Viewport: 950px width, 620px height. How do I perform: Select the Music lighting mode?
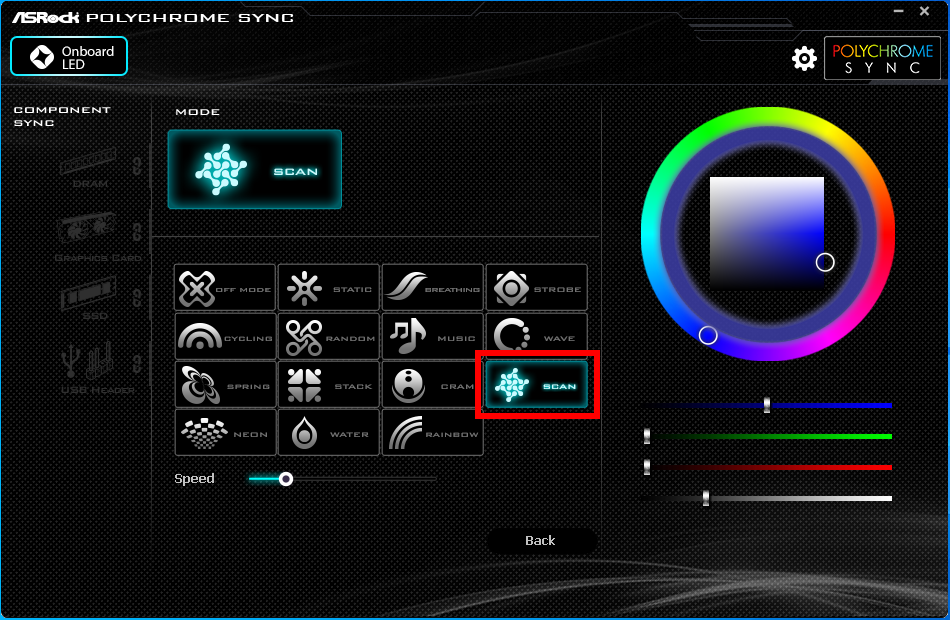(x=433, y=336)
